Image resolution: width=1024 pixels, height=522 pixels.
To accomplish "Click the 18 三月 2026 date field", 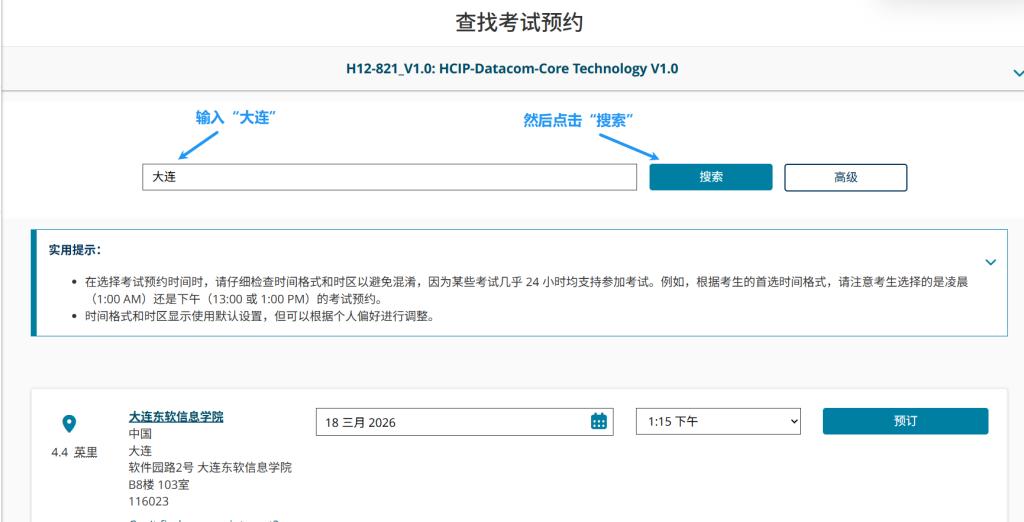I will click(464, 422).
